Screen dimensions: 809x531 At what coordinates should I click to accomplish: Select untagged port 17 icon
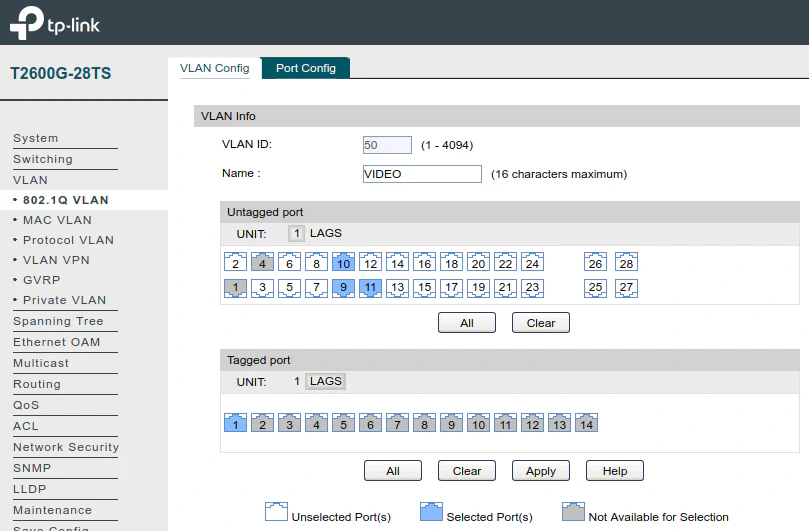coord(451,288)
